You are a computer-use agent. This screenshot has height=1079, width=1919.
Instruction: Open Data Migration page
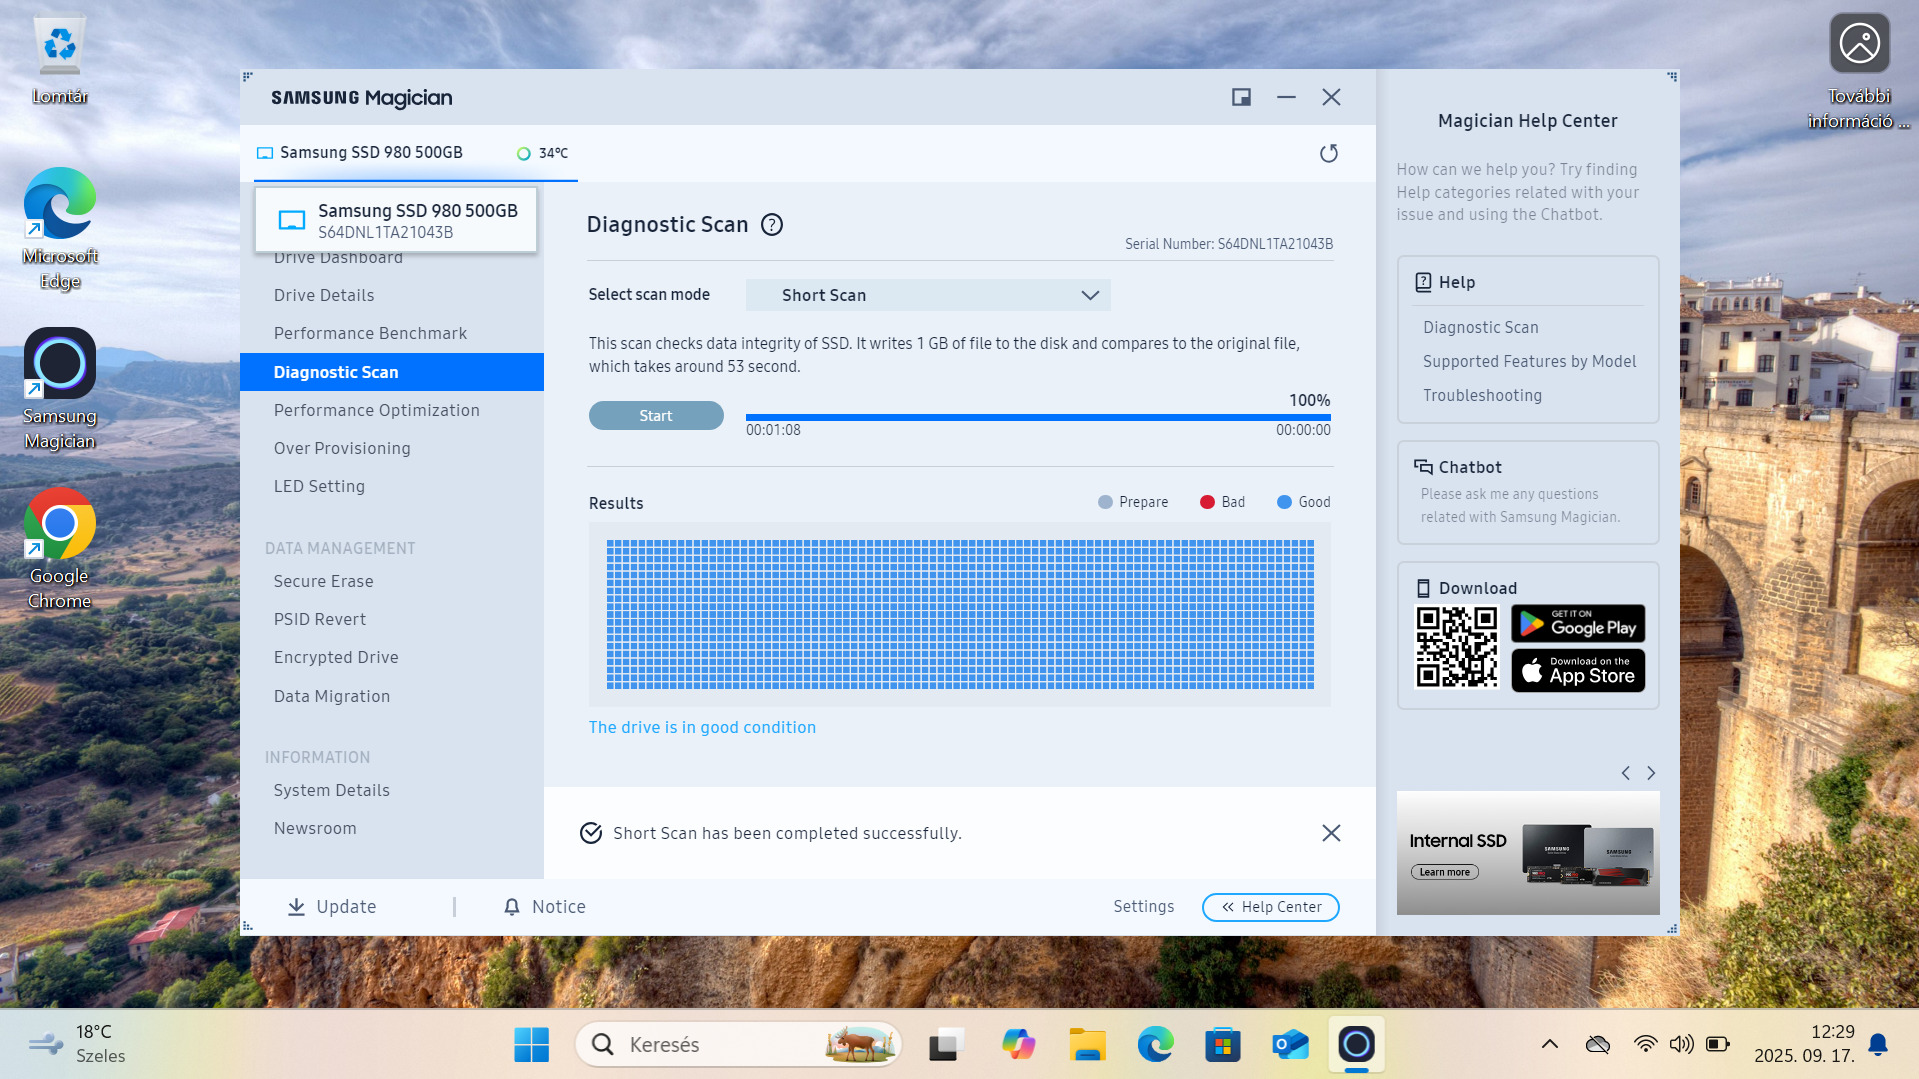(x=332, y=696)
